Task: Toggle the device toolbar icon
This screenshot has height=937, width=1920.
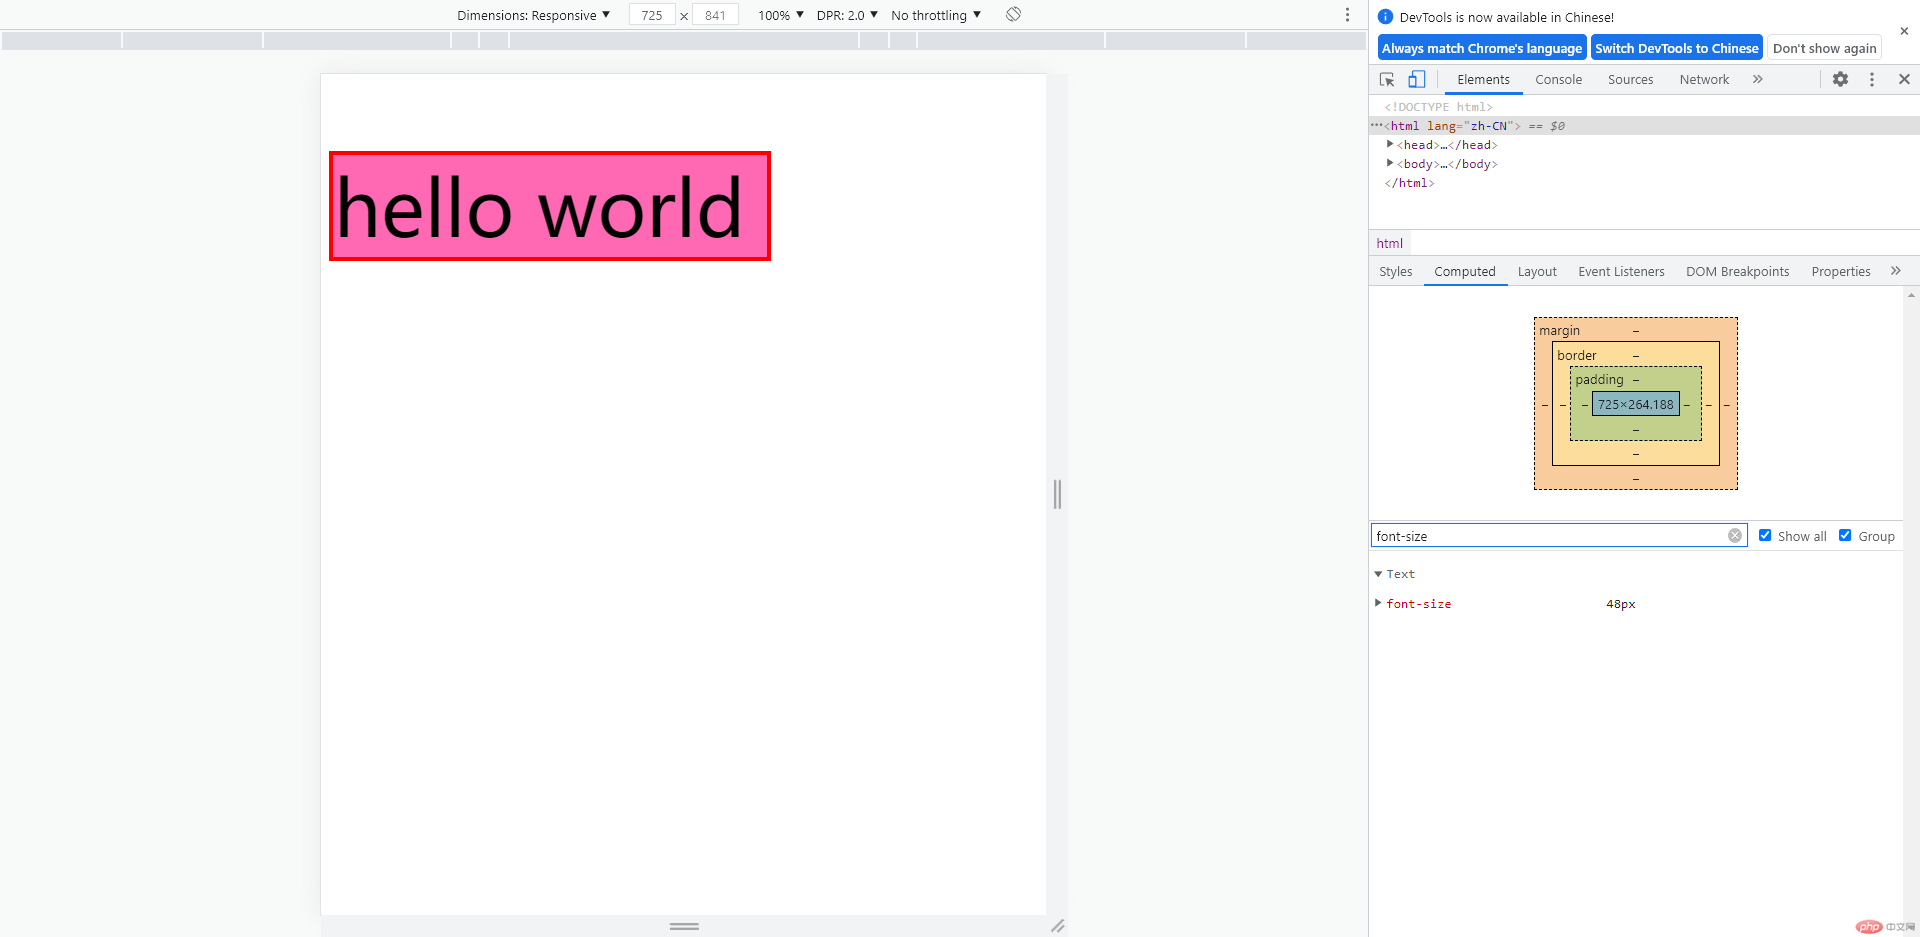Action: pyautogui.click(x=1416, y=79)
